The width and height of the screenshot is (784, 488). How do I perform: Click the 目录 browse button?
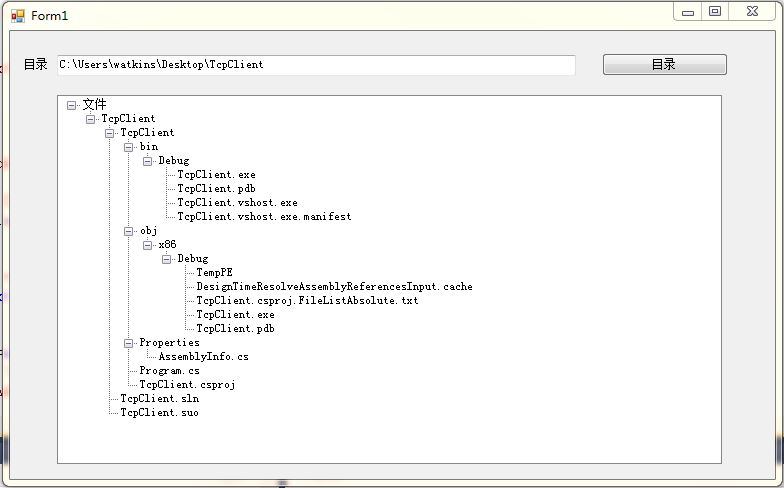pos(664,64)
